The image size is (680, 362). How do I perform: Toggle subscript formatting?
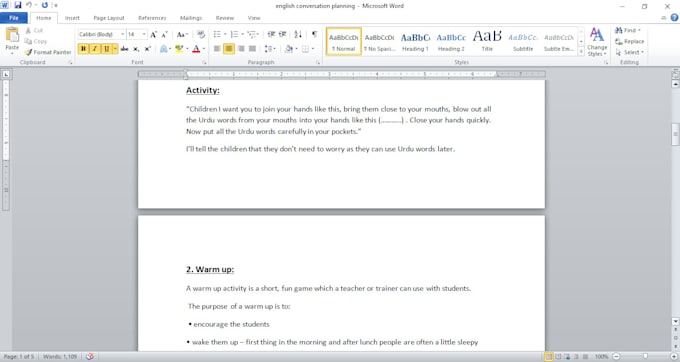pyautogui.click(x=136, y=49)
